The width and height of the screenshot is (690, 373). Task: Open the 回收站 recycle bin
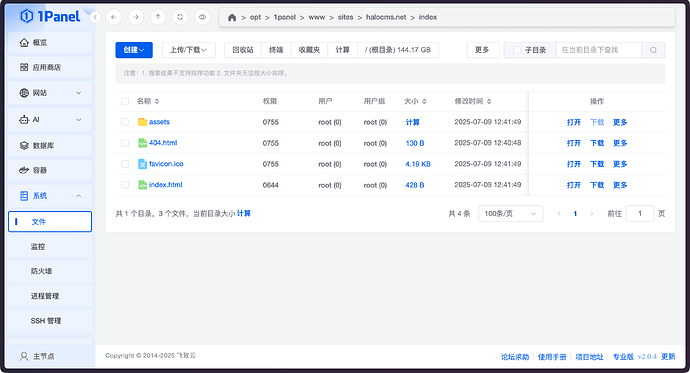[243, 50]
